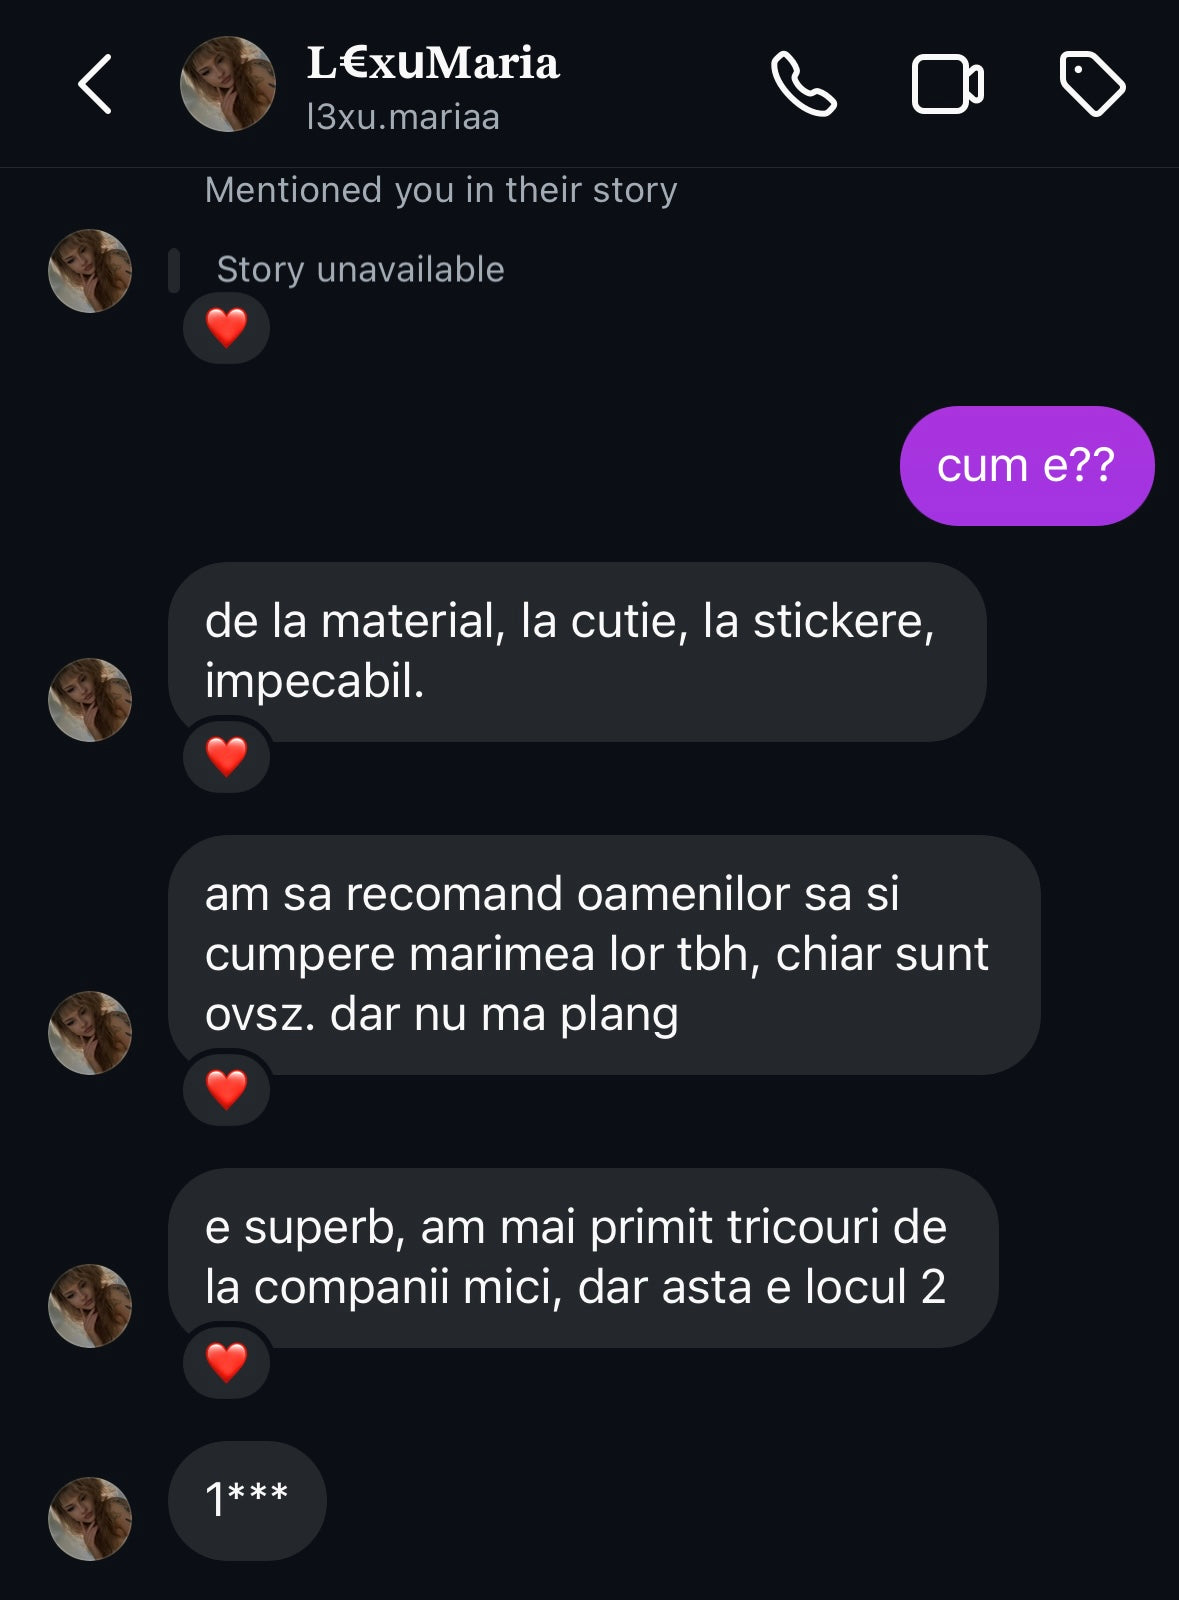
Task: Select the purple 'cum e??' message bubble
Action: tap(1026, 466)
